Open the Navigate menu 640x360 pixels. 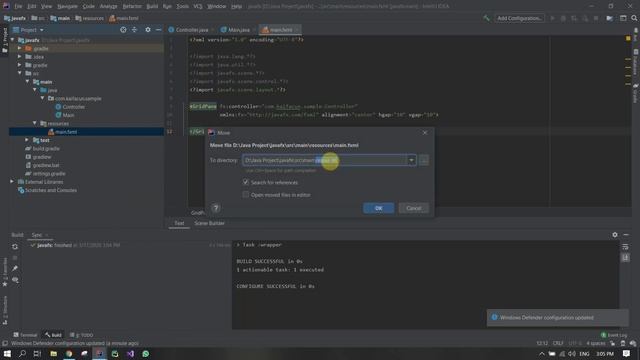tap(67, 6)
